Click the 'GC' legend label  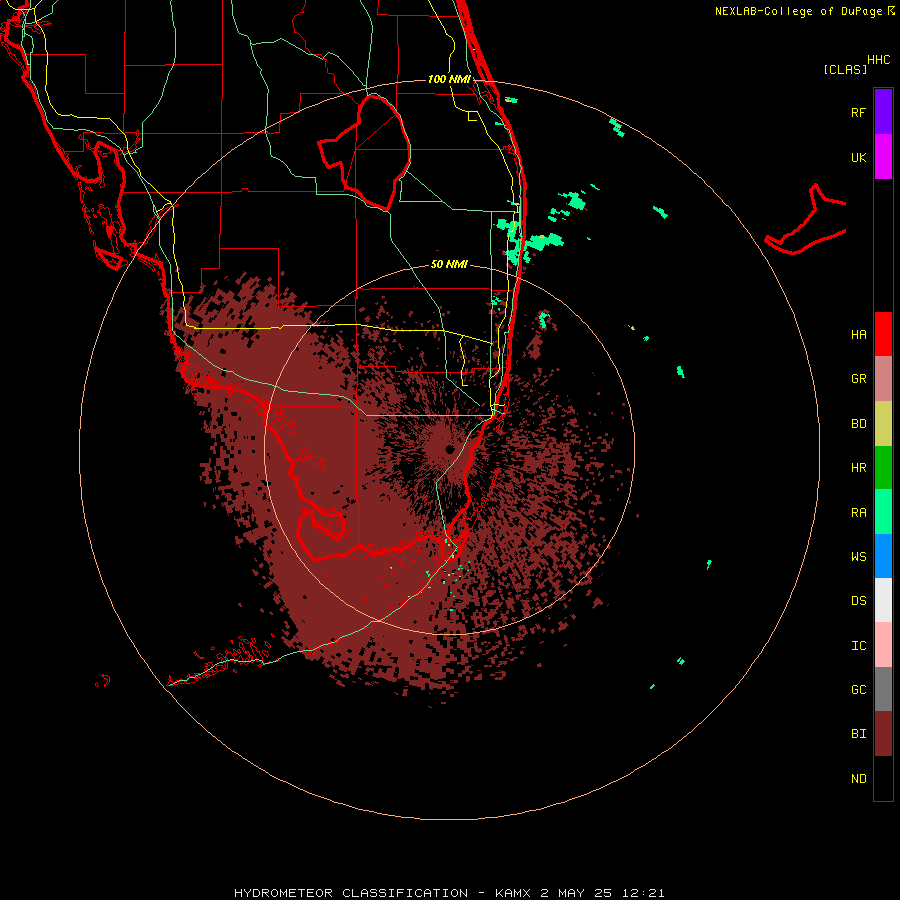[x=858, y=689]
